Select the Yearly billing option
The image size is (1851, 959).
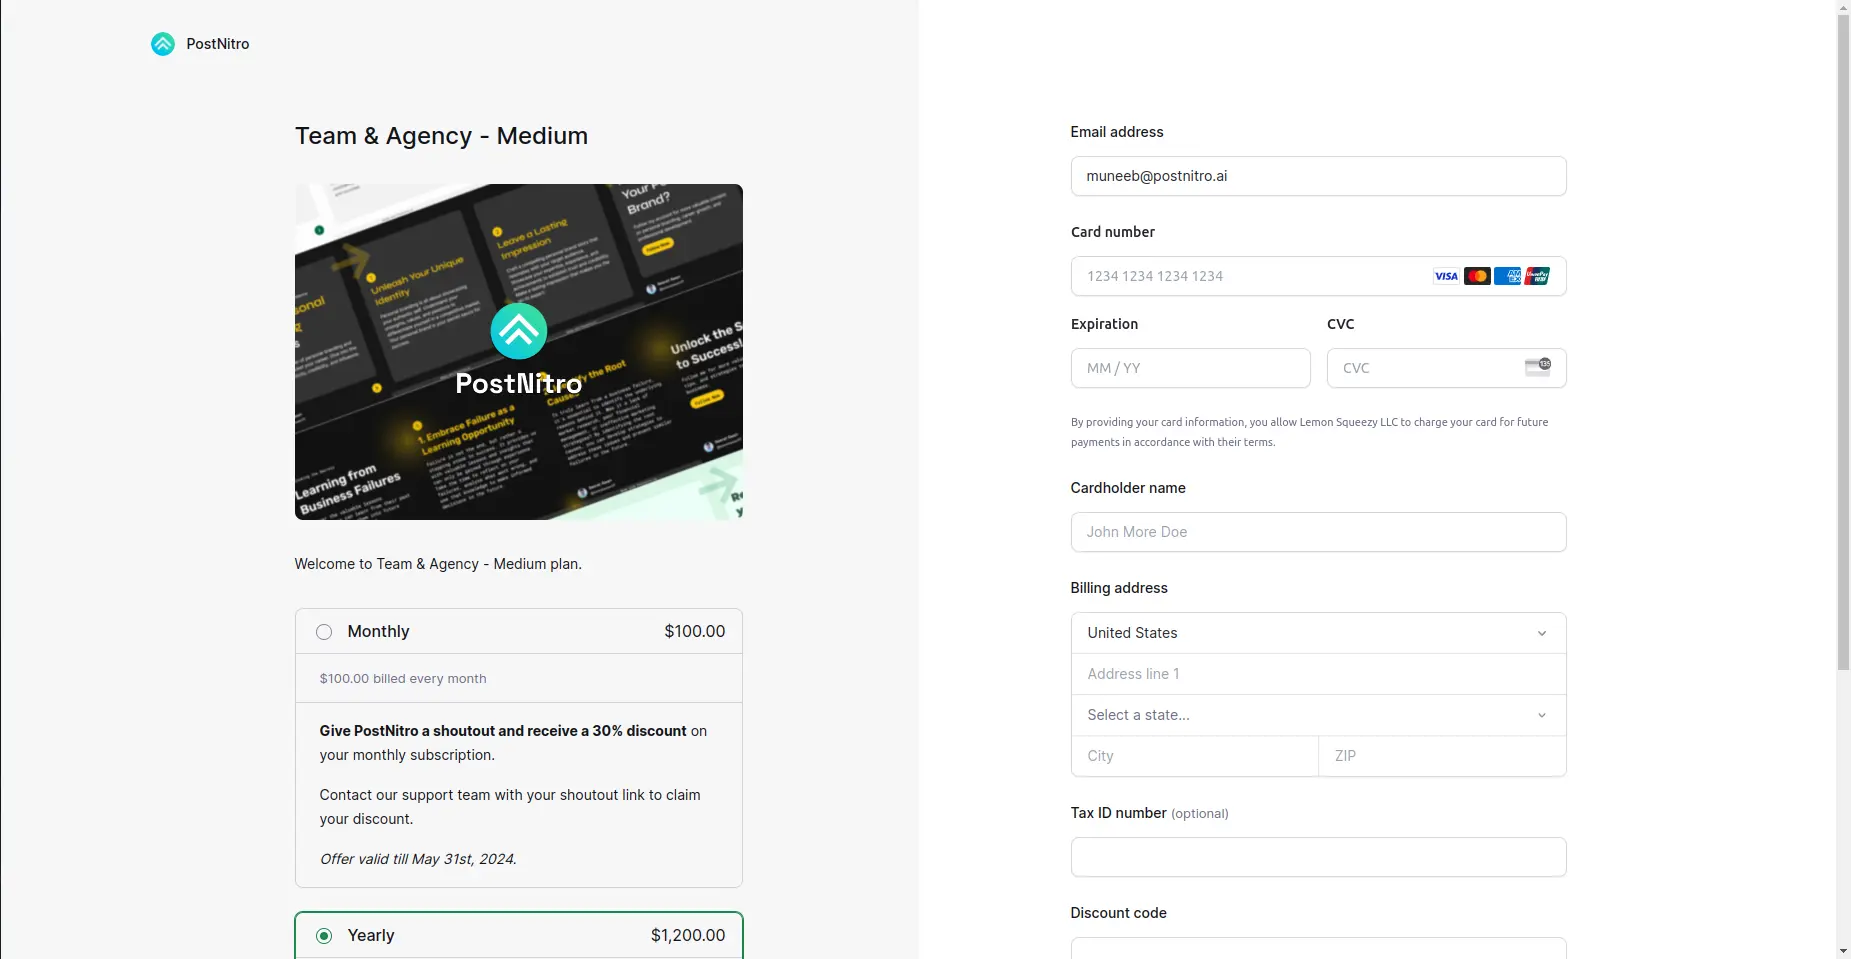[x=323, y=935]
